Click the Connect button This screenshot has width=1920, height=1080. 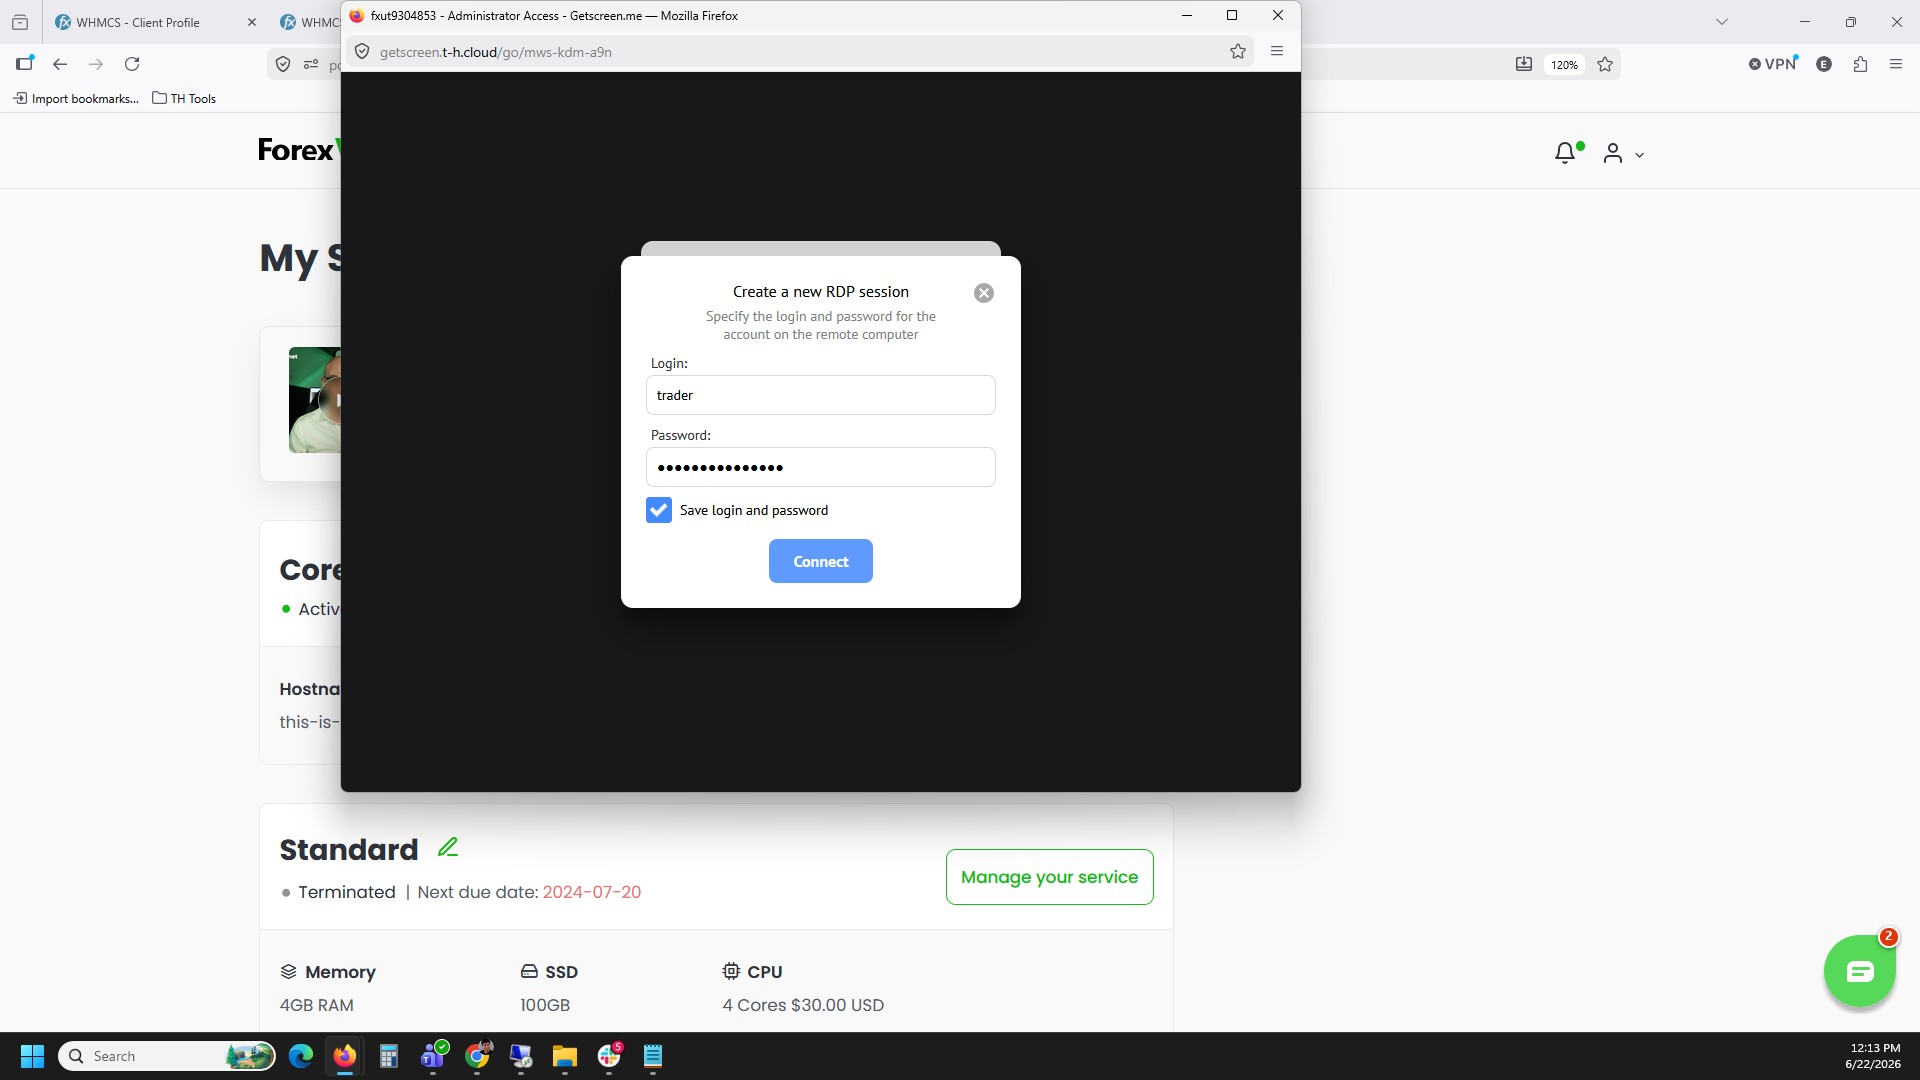point(820,561)
